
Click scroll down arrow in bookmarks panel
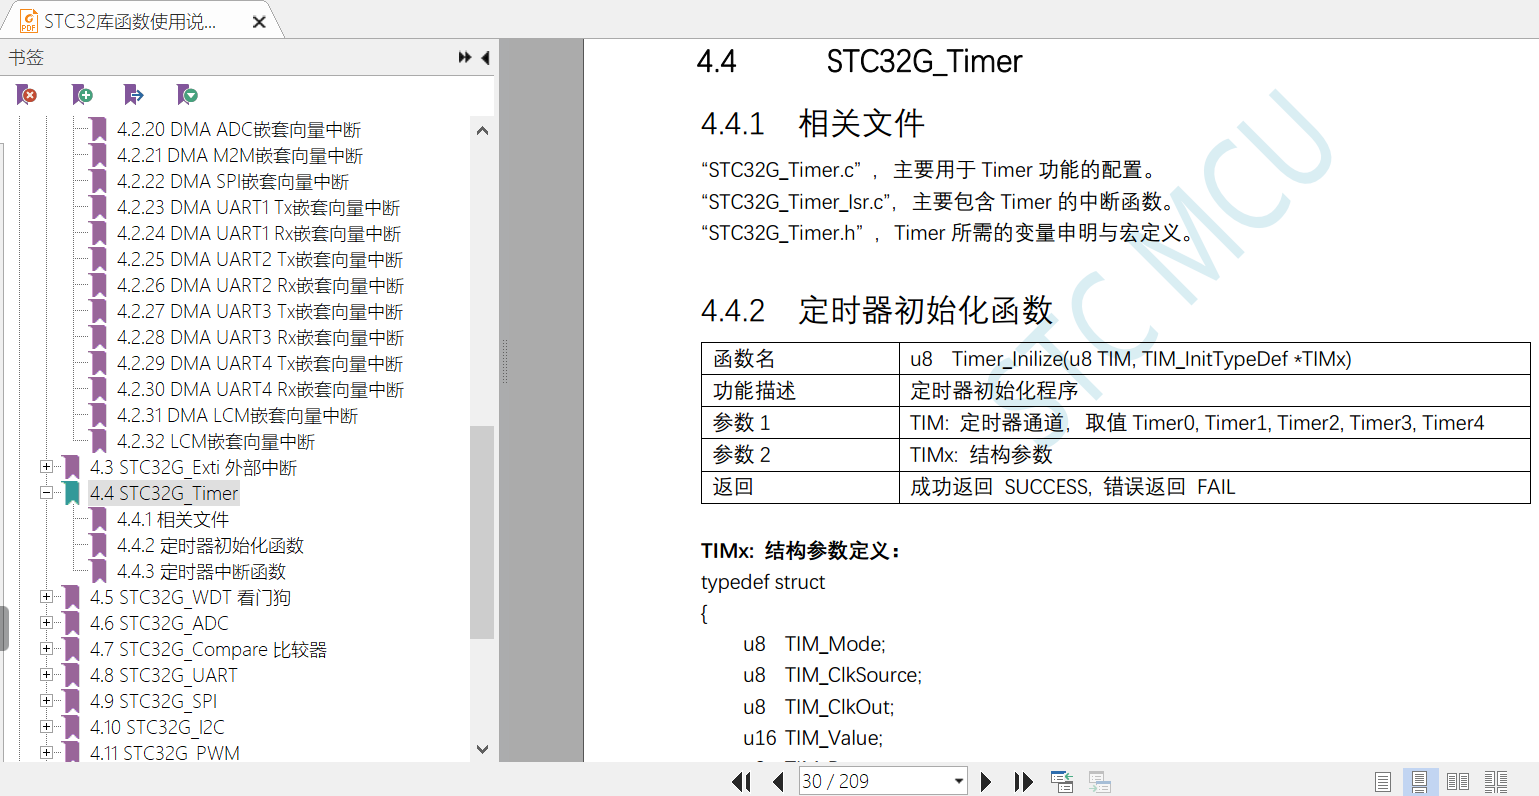click(482, 749)
